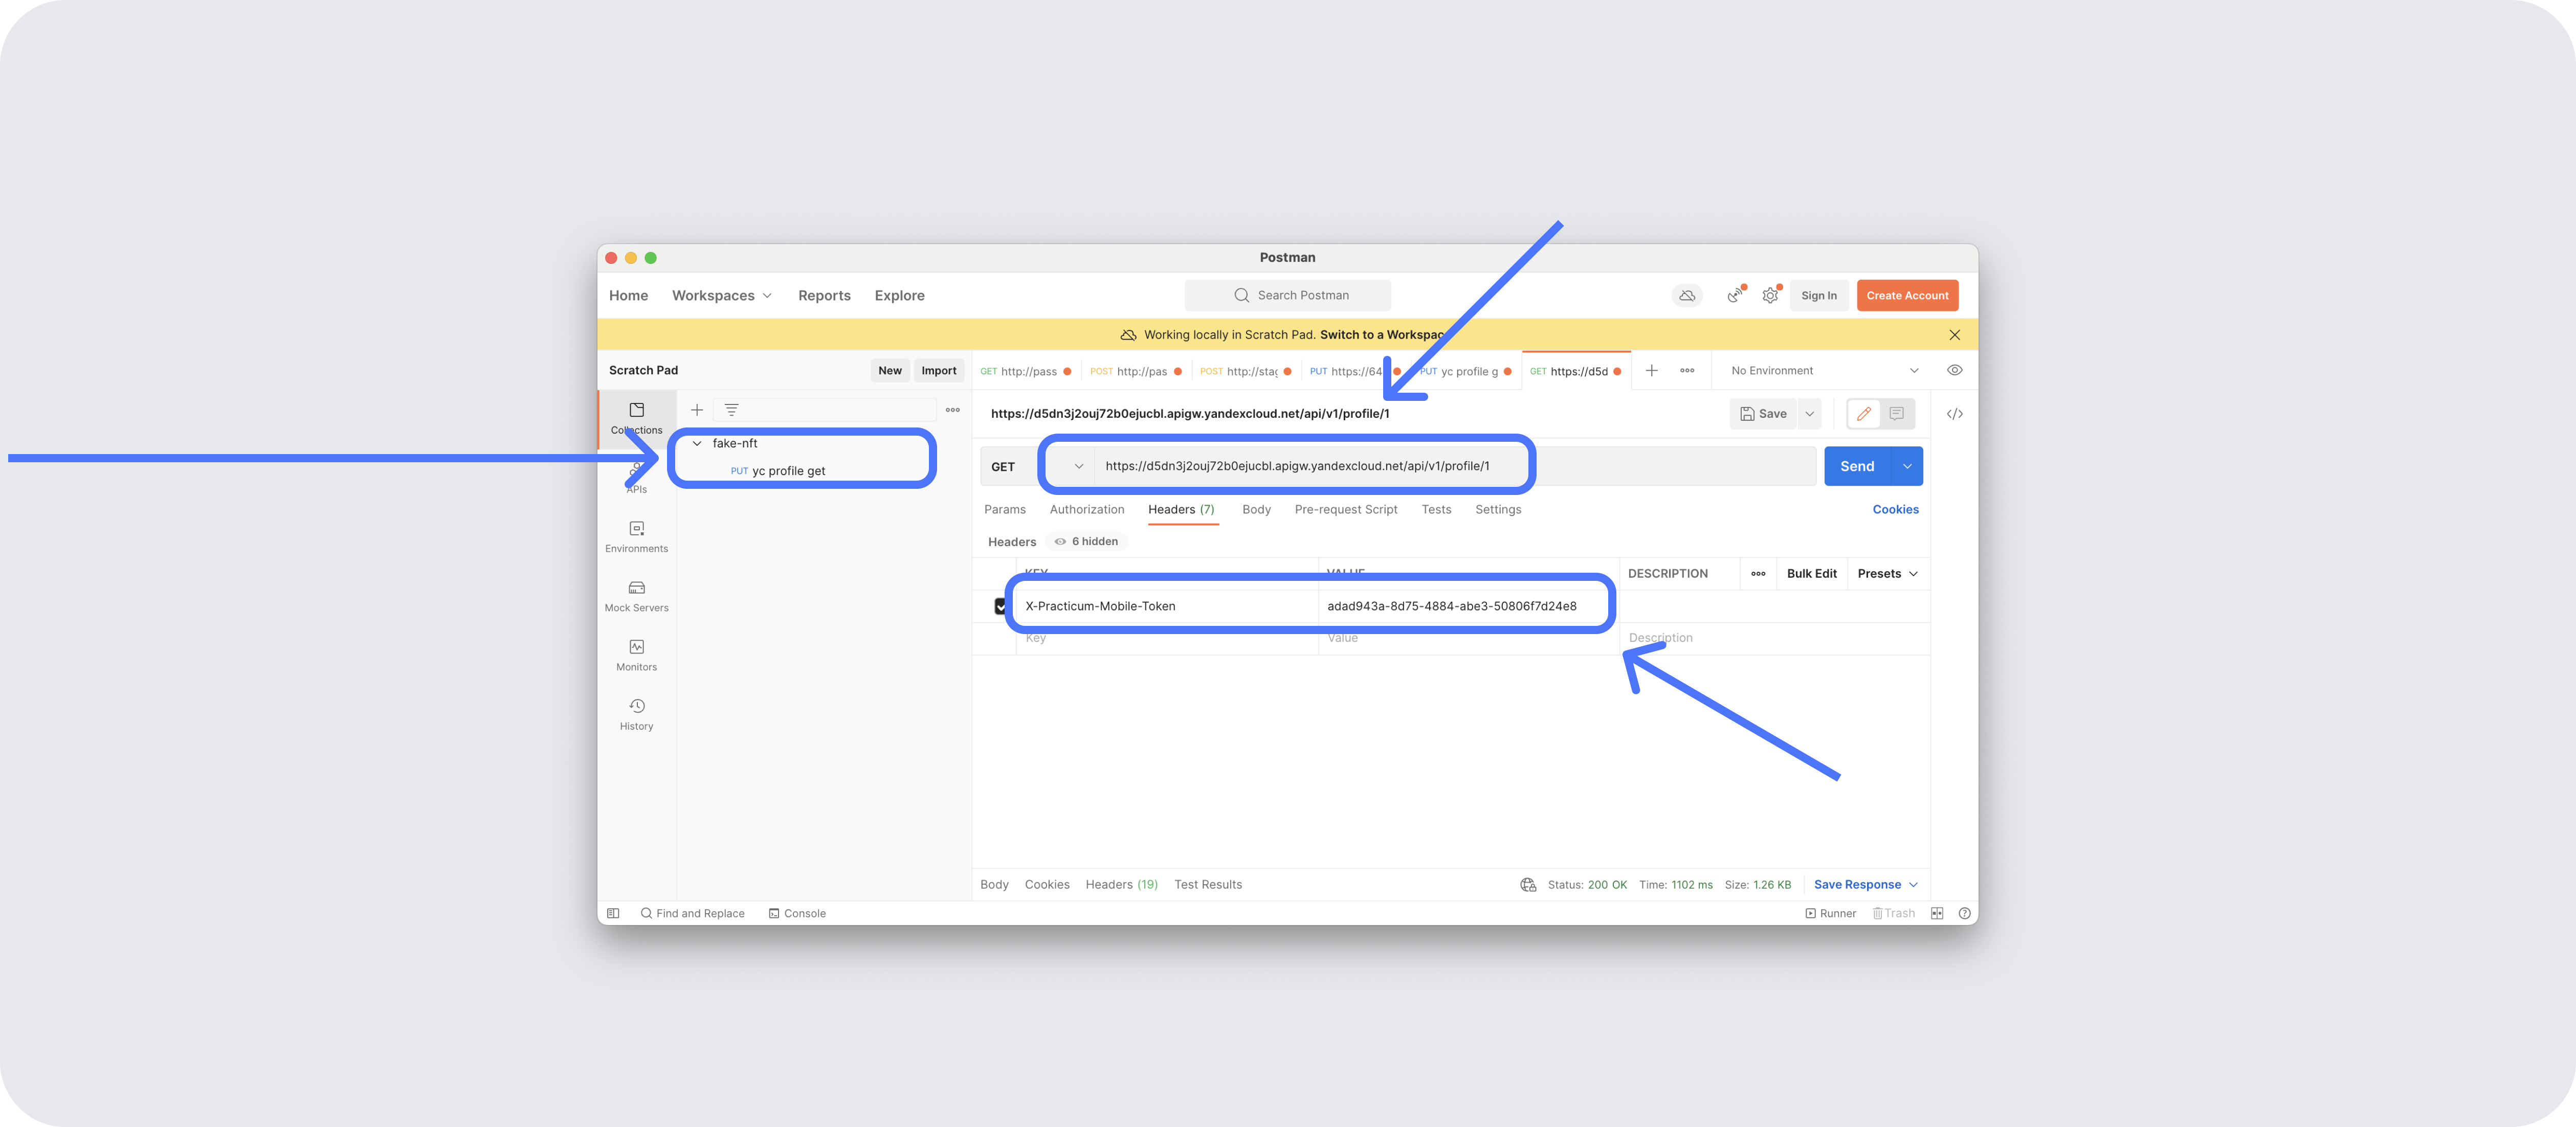This screenshot has height=1127, width=2576.
Task: Switch to the Authorization tab
Action: 1086,510
